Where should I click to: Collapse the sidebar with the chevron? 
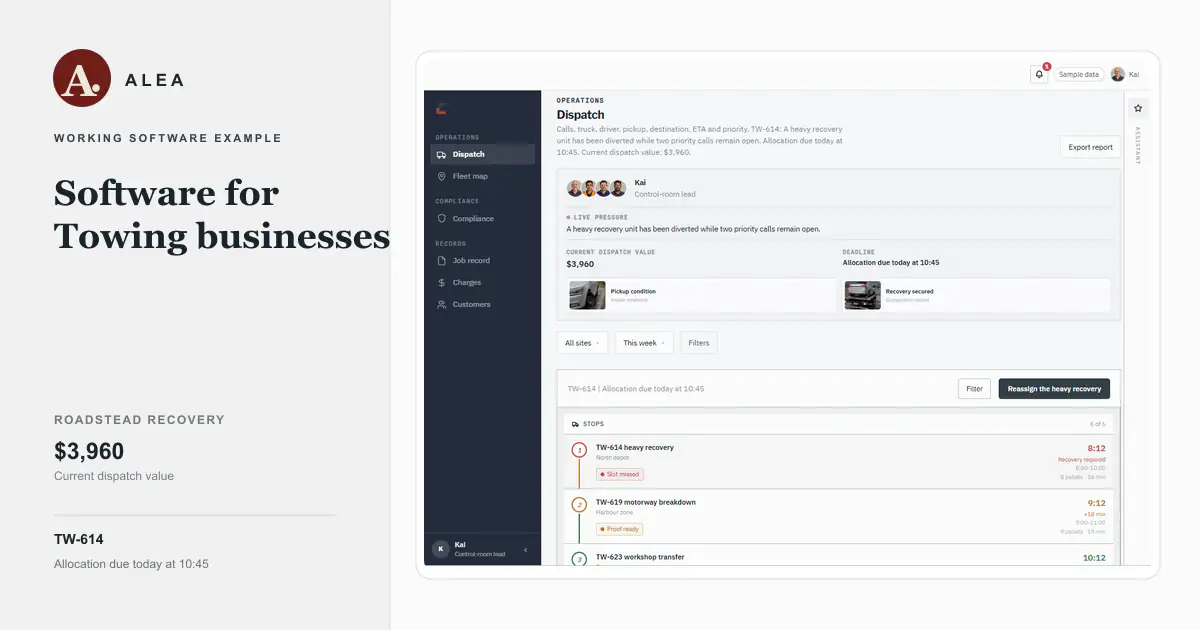[x=526, y=550]
